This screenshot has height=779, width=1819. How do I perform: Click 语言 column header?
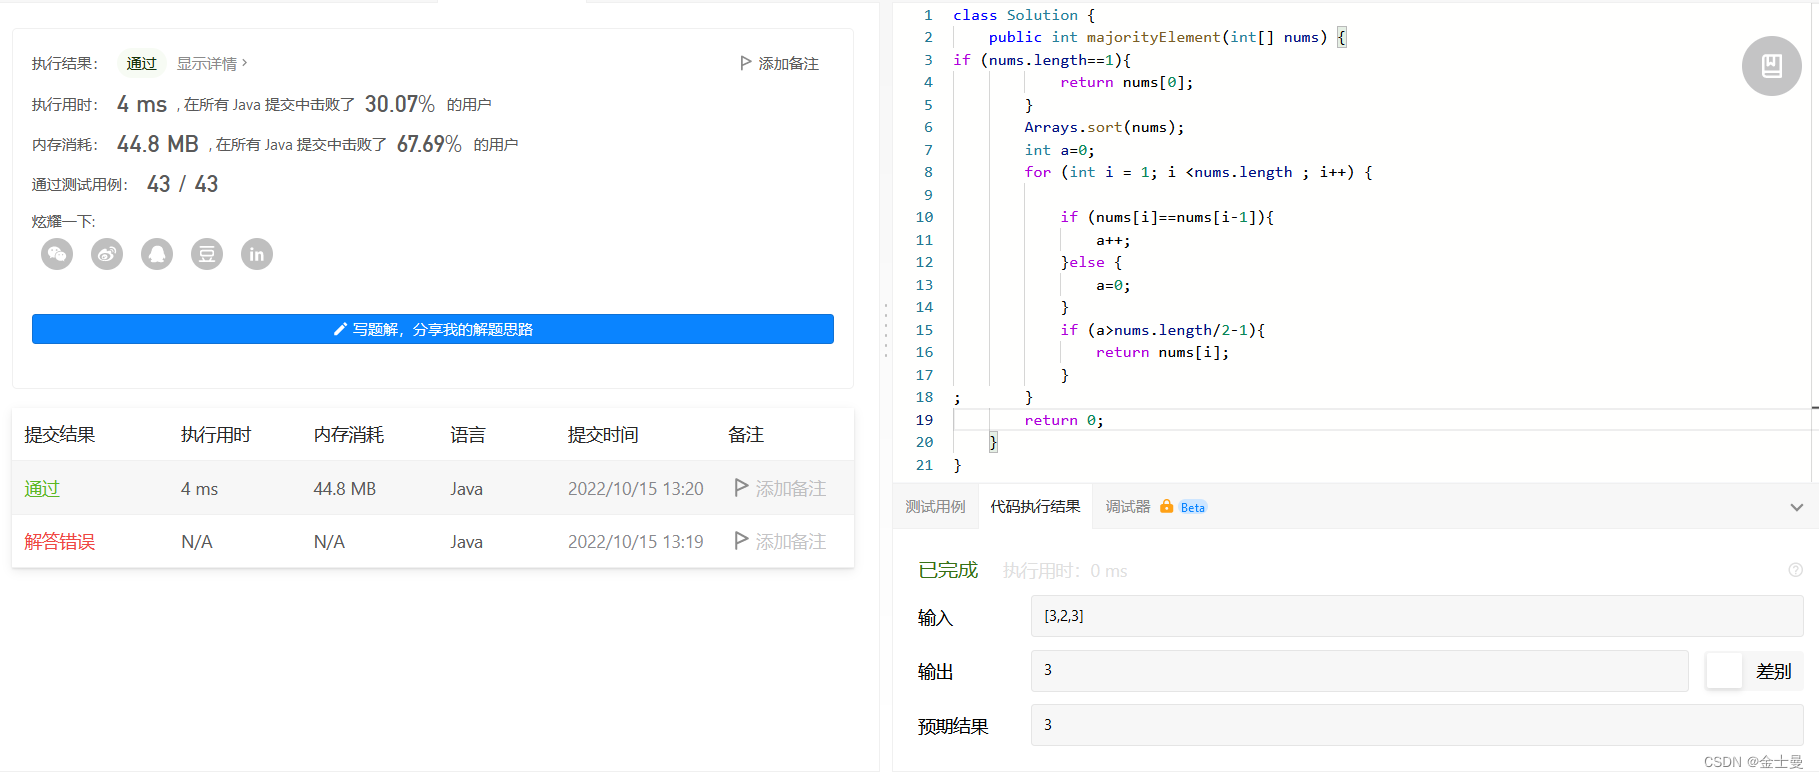[468, 435]
